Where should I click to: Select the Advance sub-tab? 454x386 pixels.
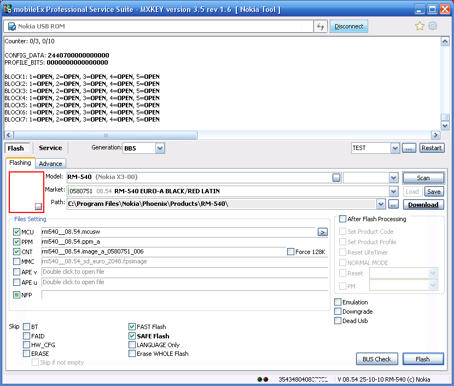click(50, 164)
